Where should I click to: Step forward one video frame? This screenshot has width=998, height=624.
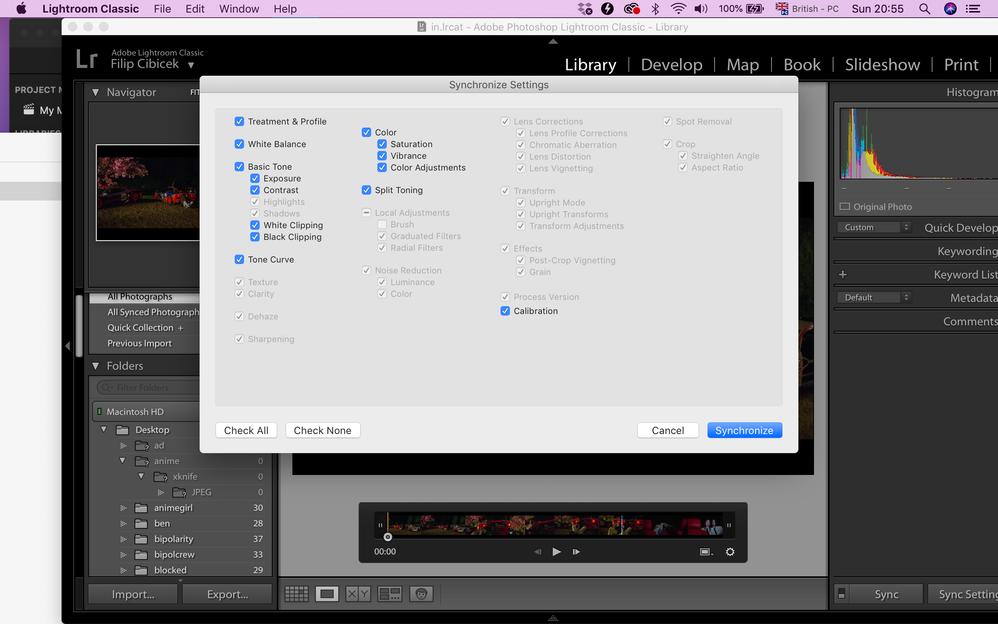pos(576,552)
